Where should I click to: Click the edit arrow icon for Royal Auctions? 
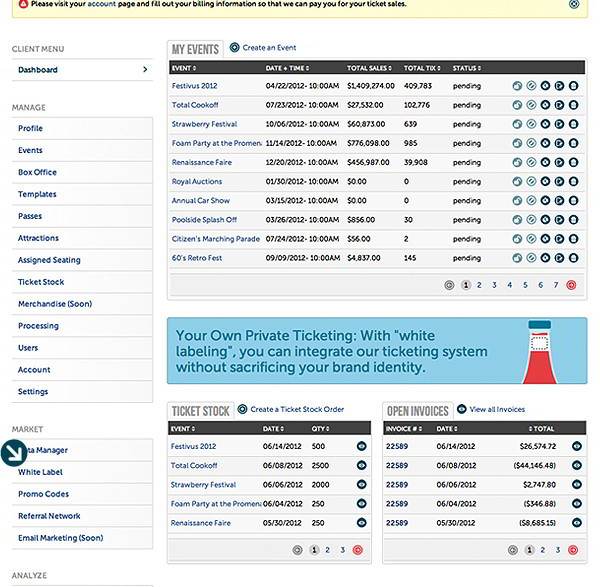point(559,181)
